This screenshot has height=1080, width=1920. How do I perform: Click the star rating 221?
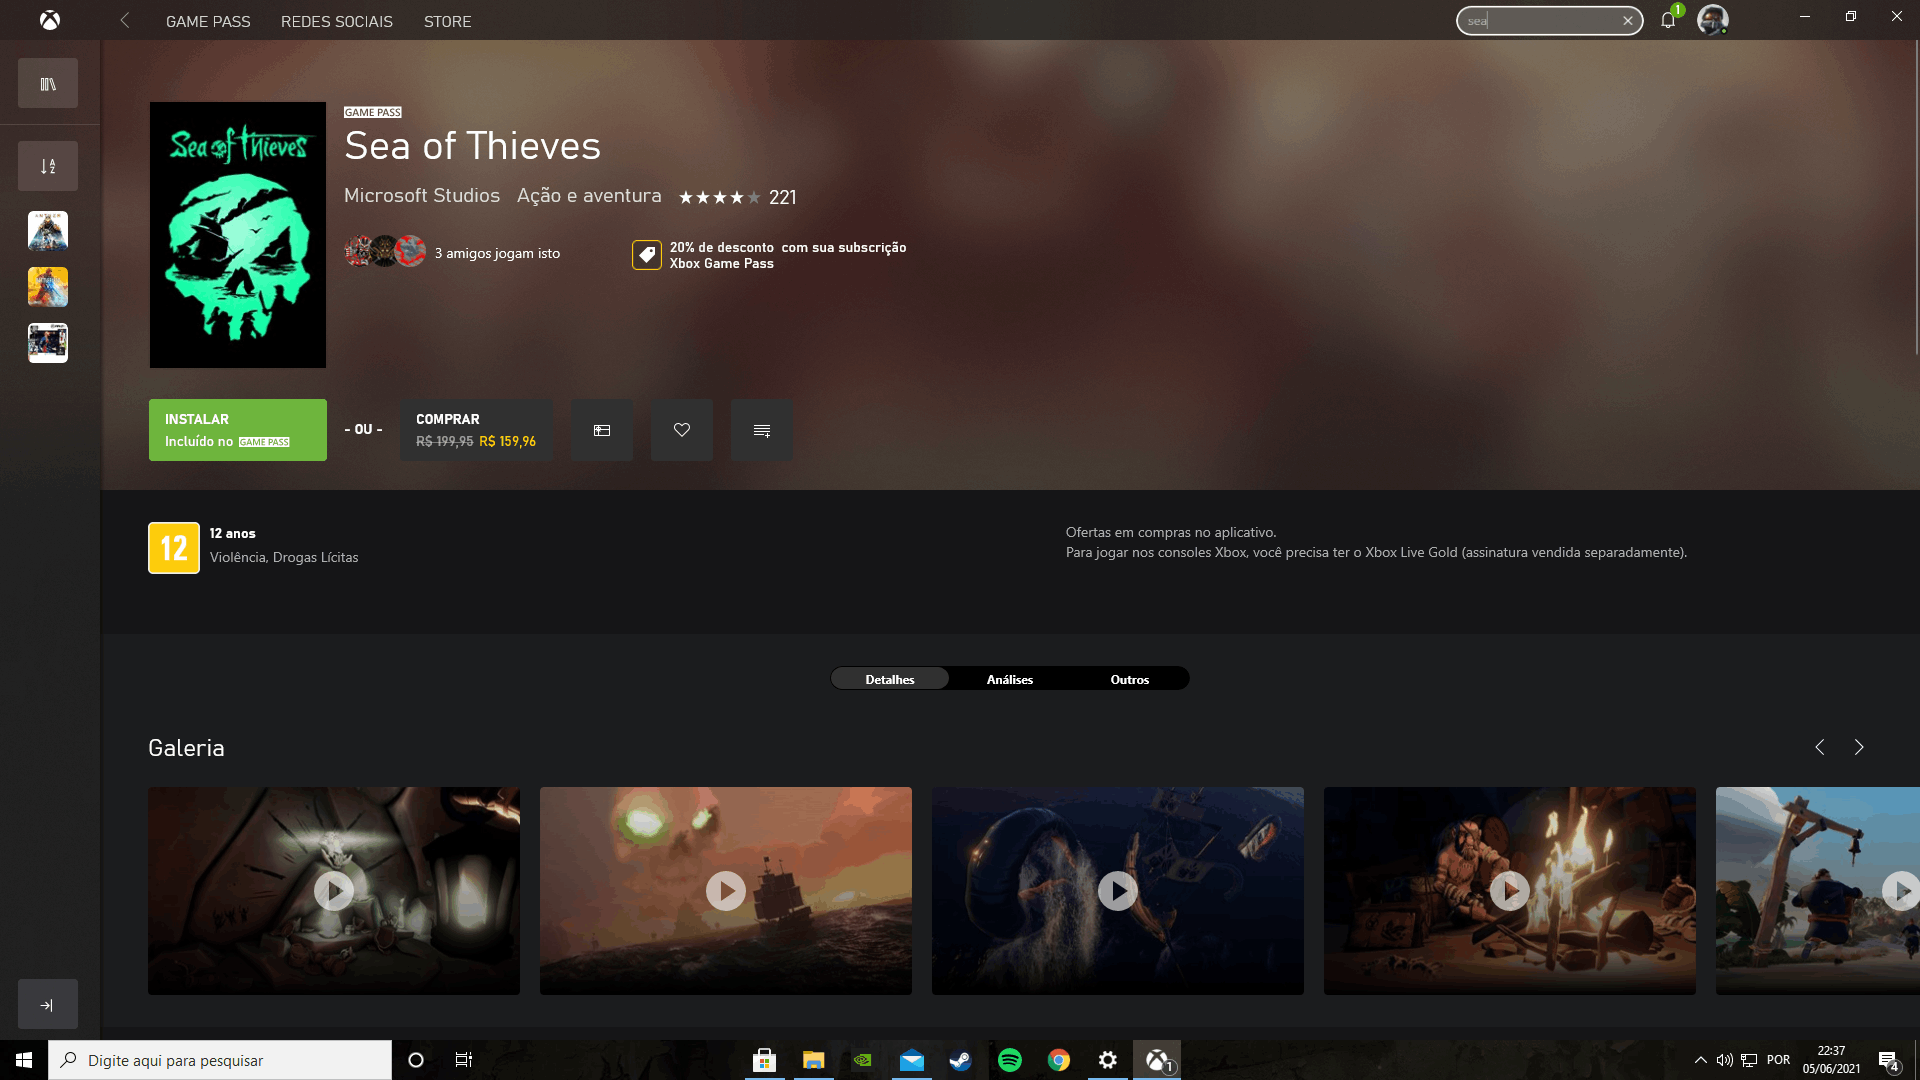(737, 197)
